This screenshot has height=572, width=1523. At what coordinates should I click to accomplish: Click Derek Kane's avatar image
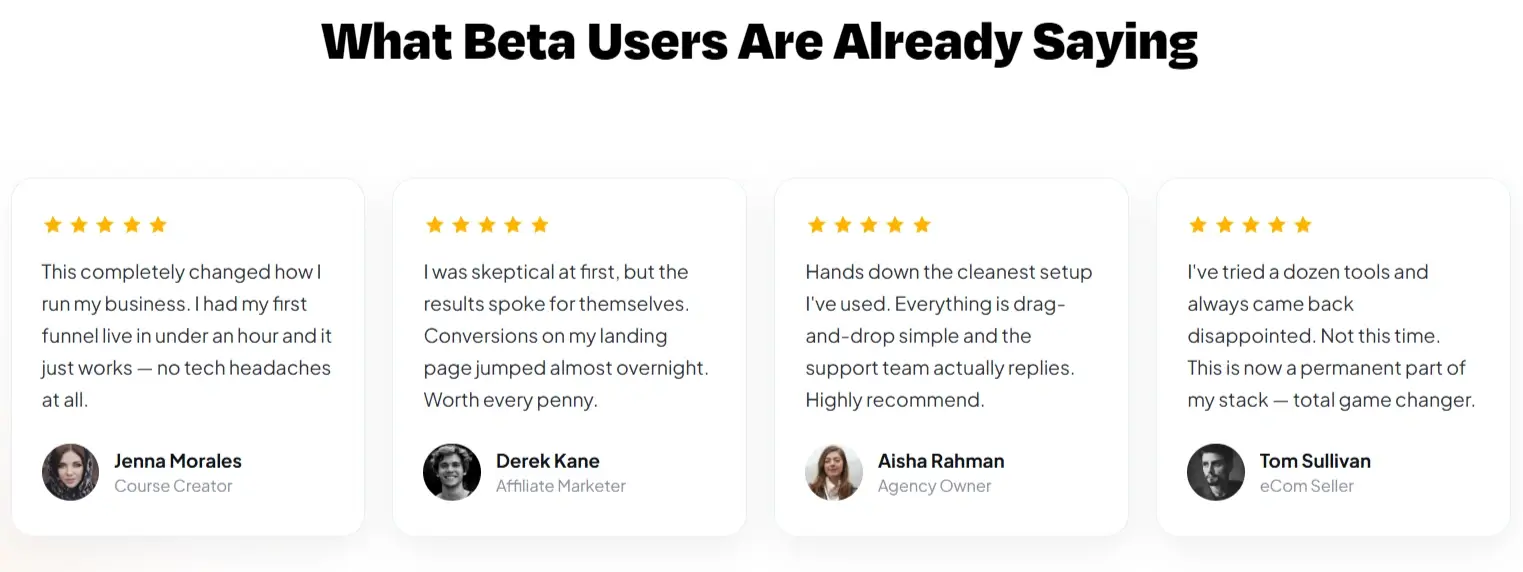tap(453, 472)
